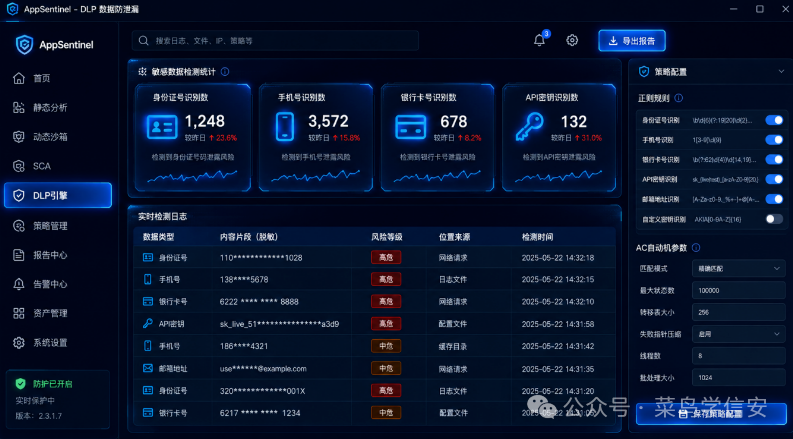Click the 风险等级 column header
Viewport: 793px width, 439px height.
coord(386,237)
